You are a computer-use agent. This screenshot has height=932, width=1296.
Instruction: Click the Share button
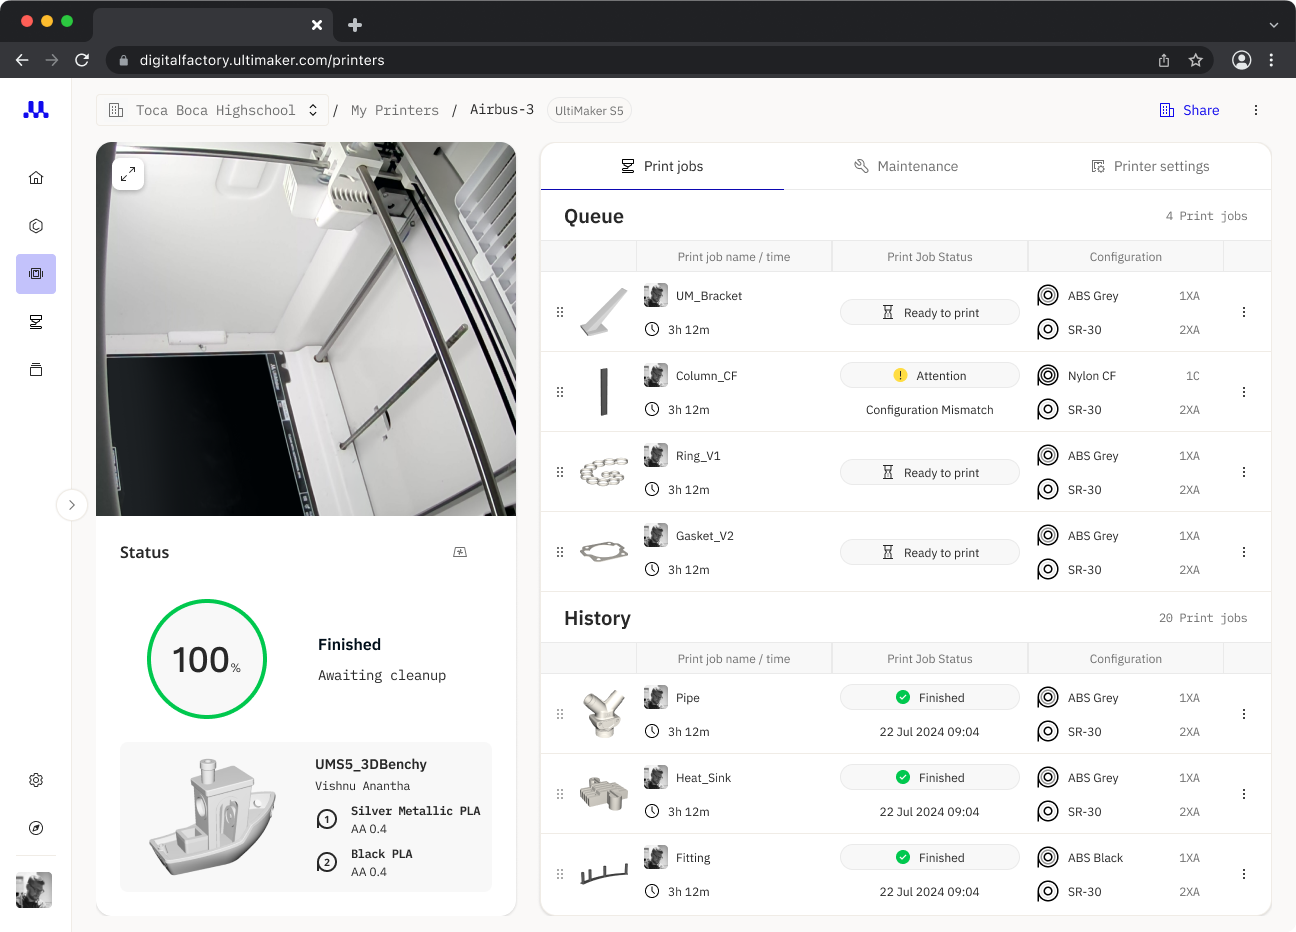click(x=1190, y=110)
